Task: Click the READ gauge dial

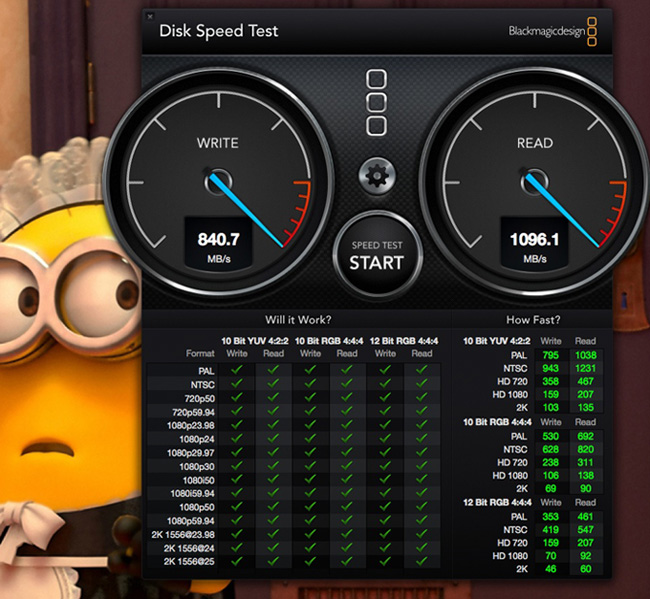Action: pyautogui.click(x=534, y=182)
